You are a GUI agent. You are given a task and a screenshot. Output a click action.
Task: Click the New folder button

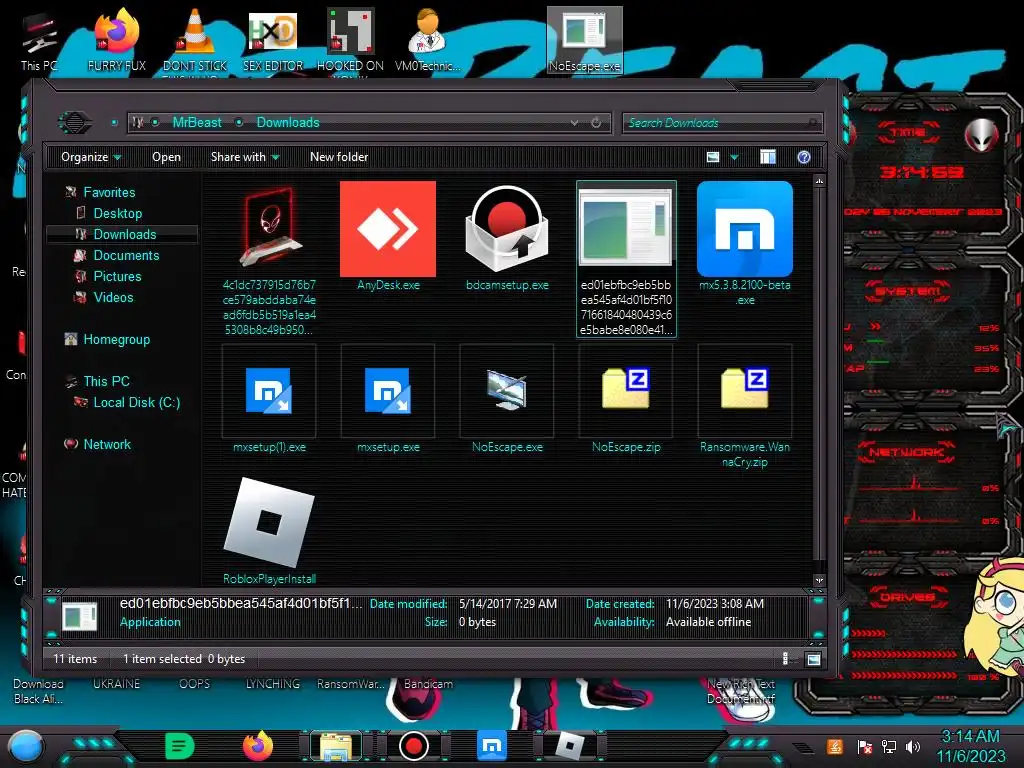tap(339, 157)
